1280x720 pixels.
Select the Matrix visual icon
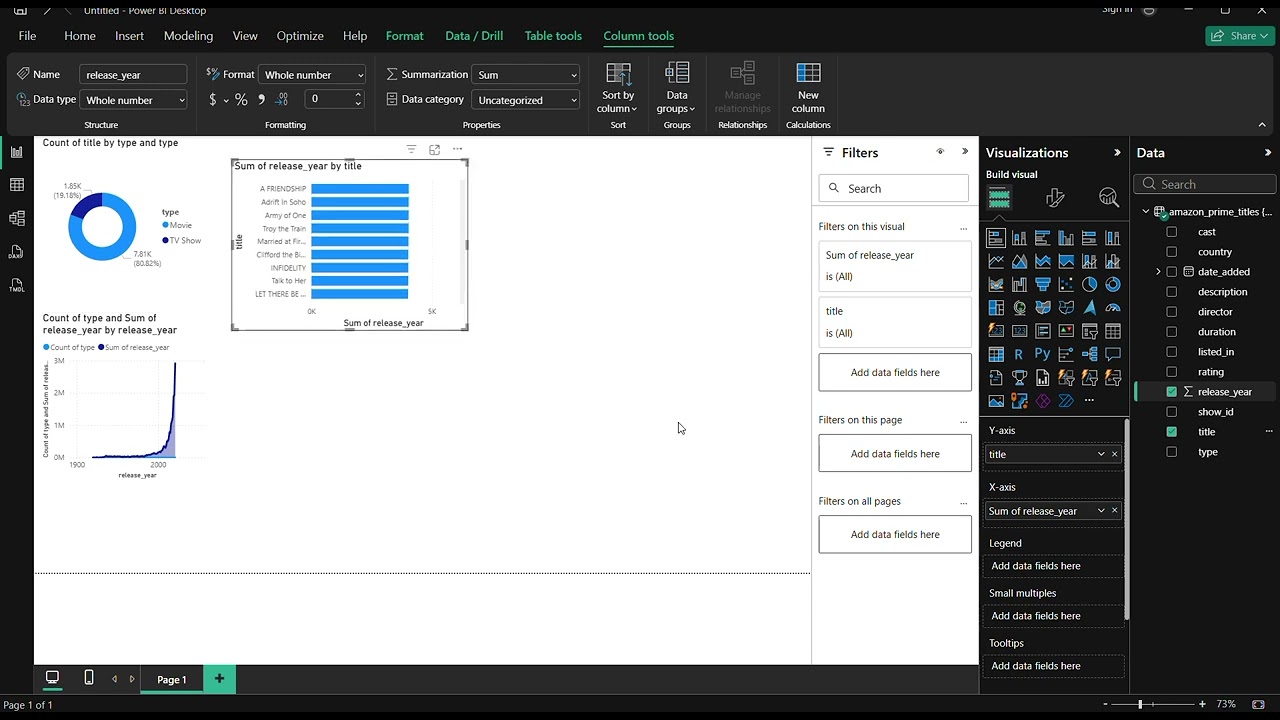(996, 353)
